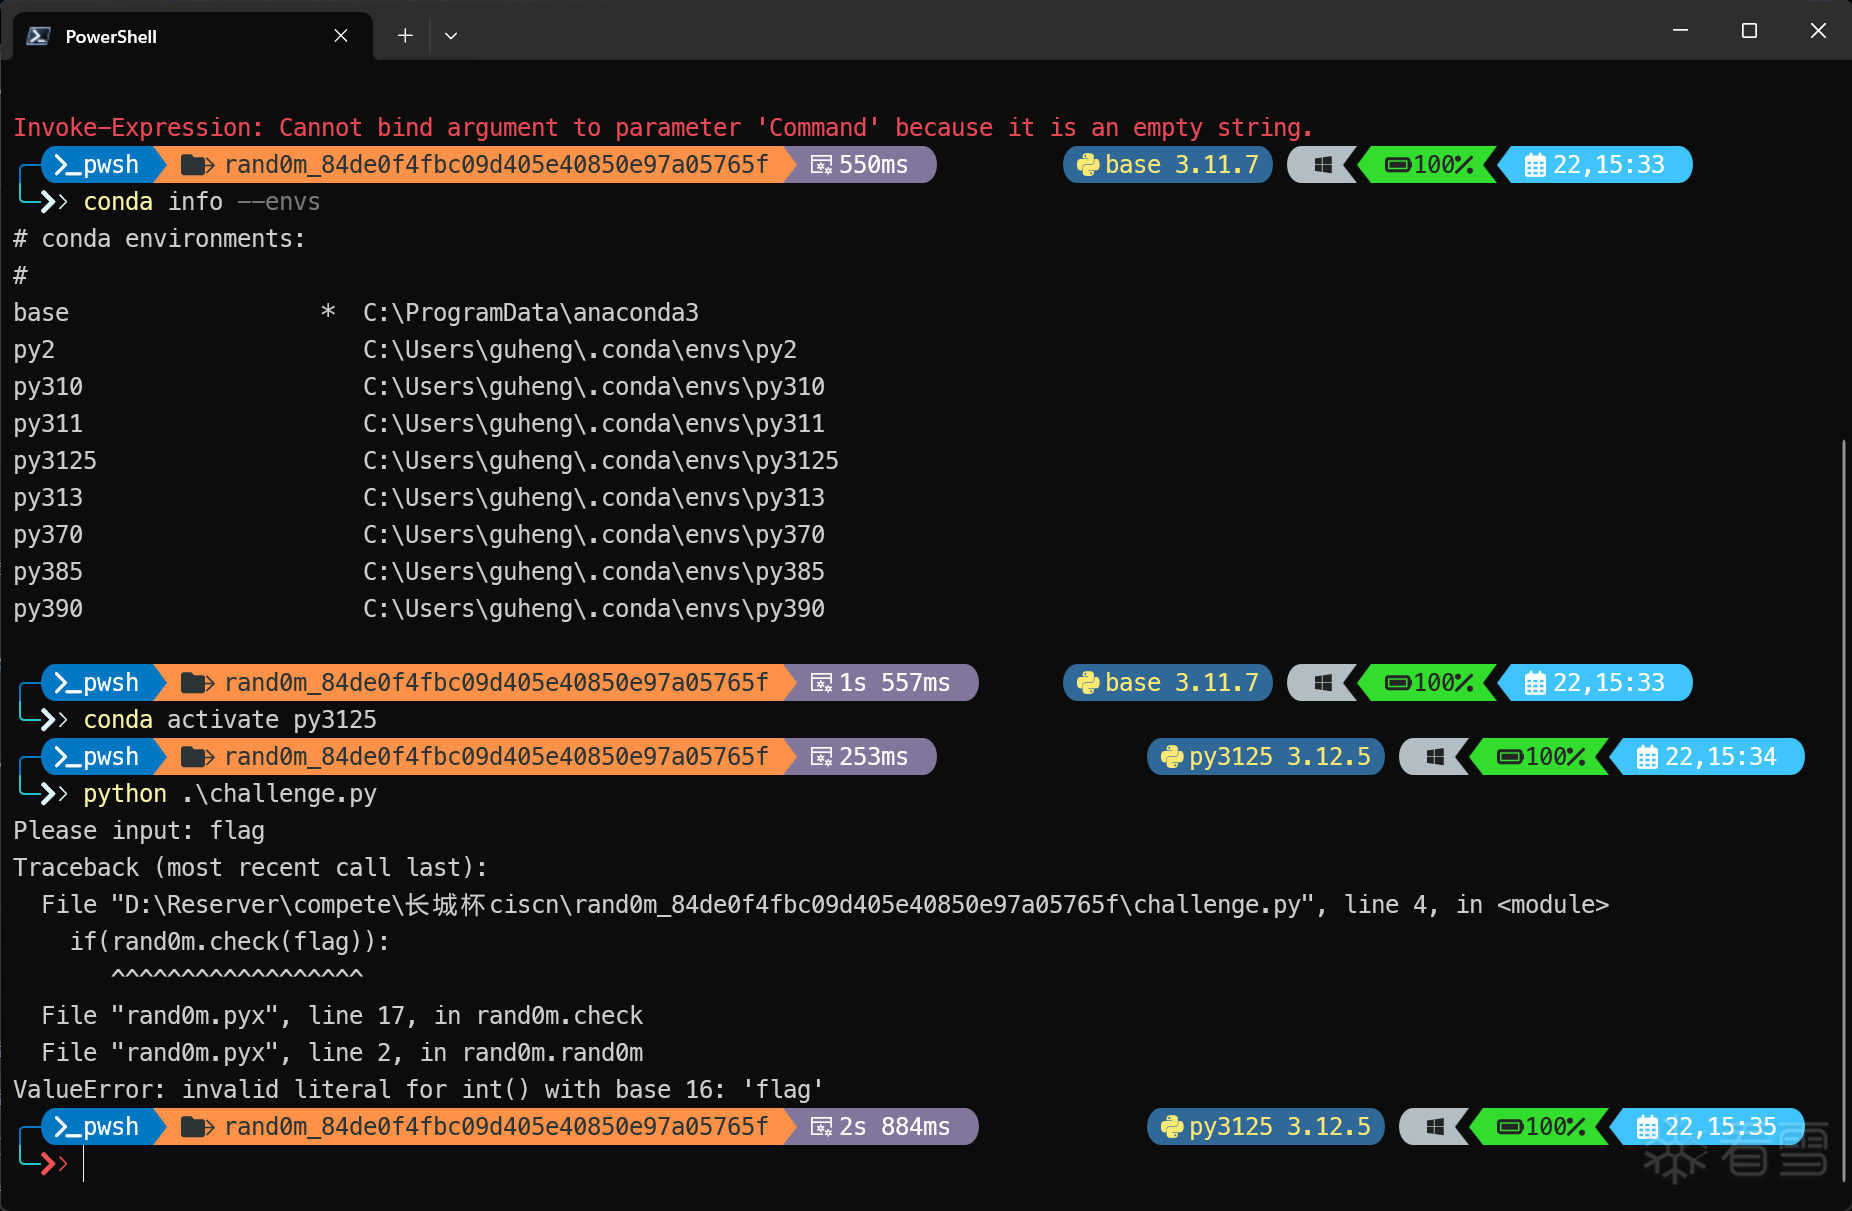1852x1211 pixels.
Task: Maximize the terminal window
Action: click(1749, 31)
